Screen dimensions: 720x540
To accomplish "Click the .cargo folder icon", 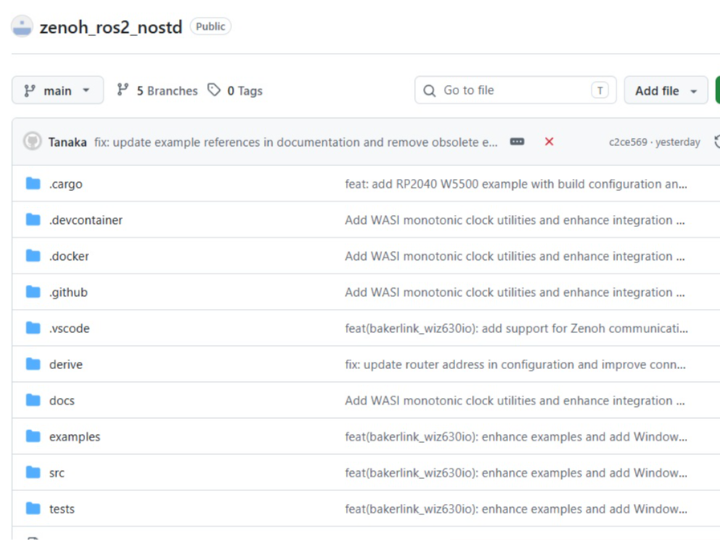I will click(x=33, y=184).
